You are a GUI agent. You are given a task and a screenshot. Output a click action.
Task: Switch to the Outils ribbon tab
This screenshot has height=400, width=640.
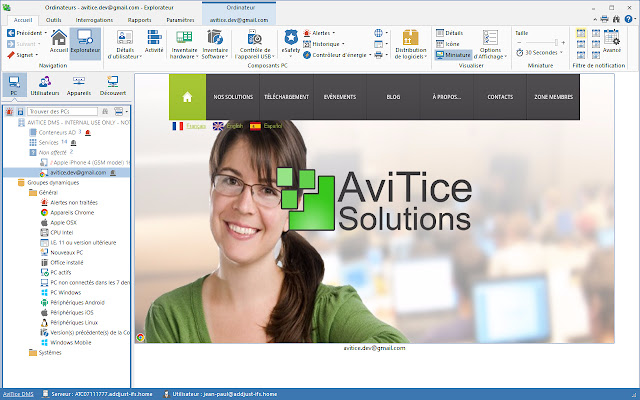point(53,20)
